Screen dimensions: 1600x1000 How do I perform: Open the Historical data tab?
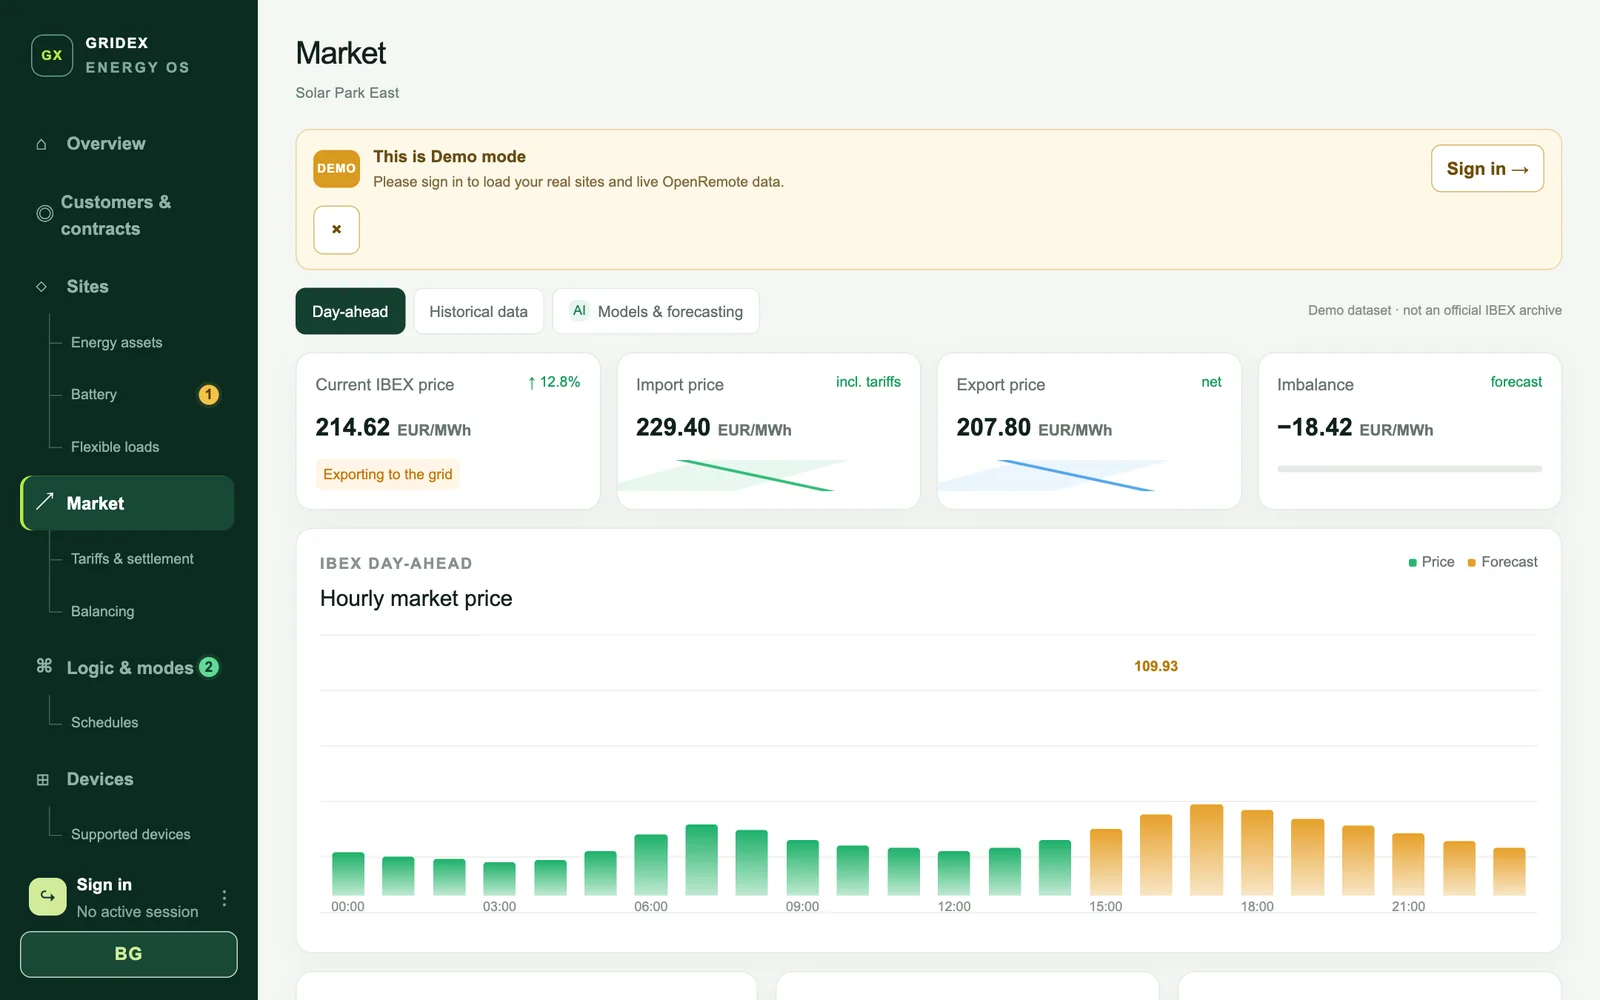click(478, 311)
